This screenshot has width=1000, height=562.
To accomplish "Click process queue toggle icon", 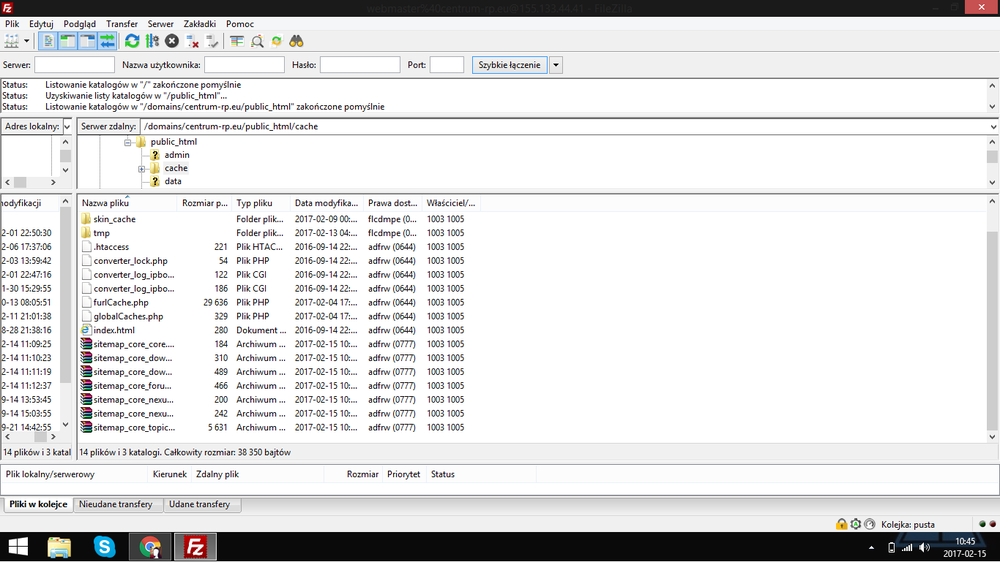I will [152, 41].
